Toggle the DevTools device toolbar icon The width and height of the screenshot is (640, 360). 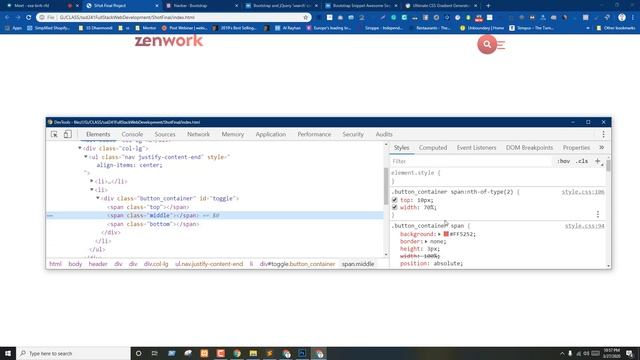pyautogui.click(x=67, y=134)
